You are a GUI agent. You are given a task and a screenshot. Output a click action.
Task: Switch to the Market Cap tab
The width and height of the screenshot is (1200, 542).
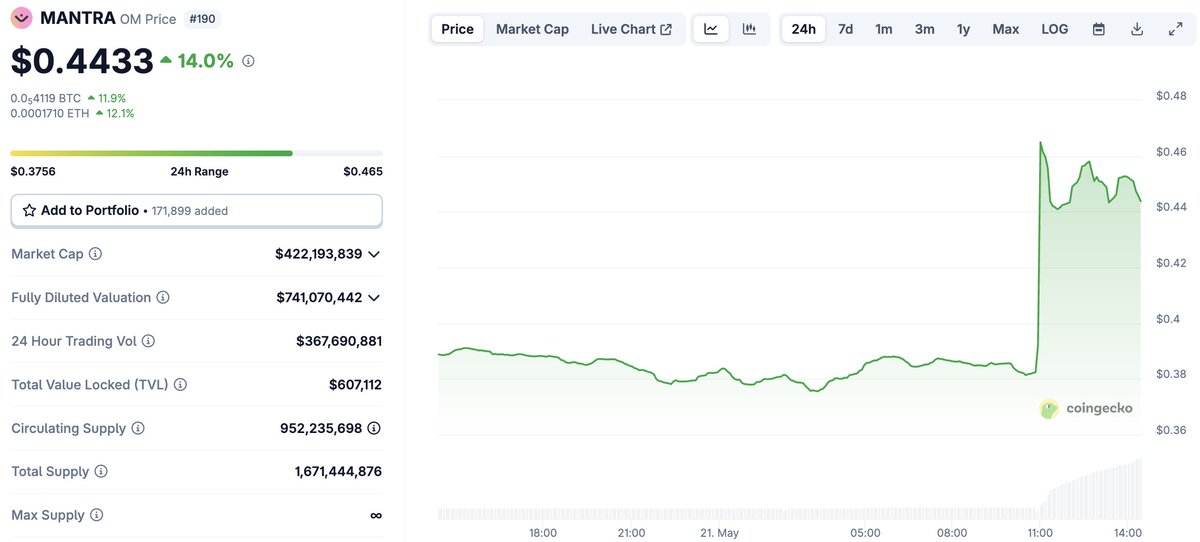(532, 29)
